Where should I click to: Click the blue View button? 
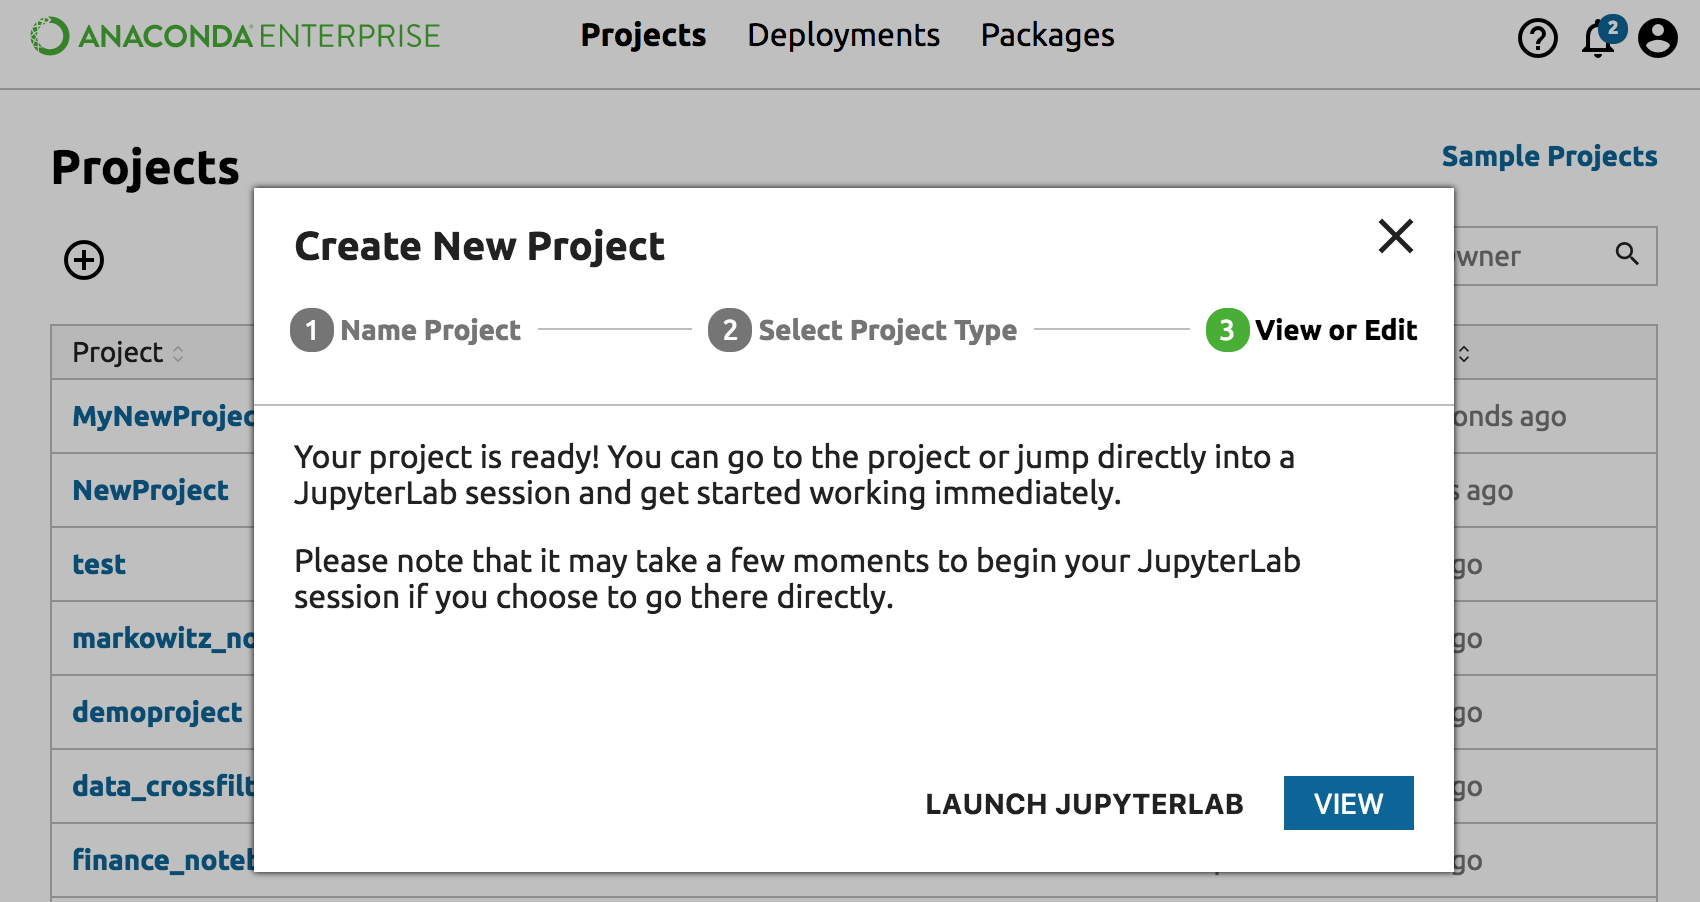coord(1348,803)
